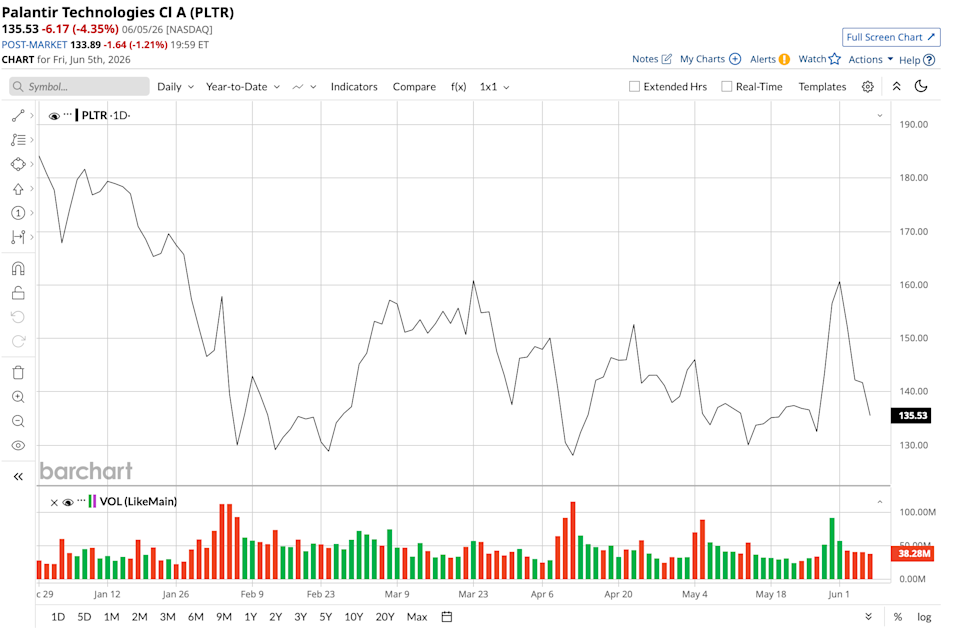
Task: Open VOL indicator more options dots
Action: (x=81, y=501)
